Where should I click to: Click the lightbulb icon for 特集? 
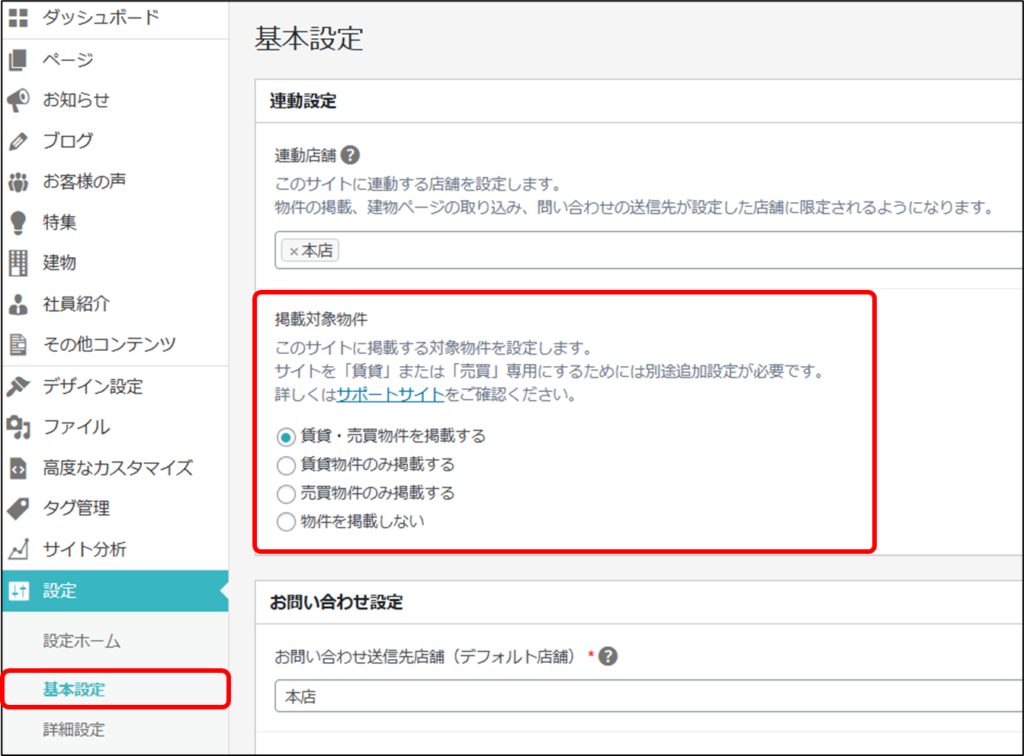pyautogui.click(x=18, y=222)
